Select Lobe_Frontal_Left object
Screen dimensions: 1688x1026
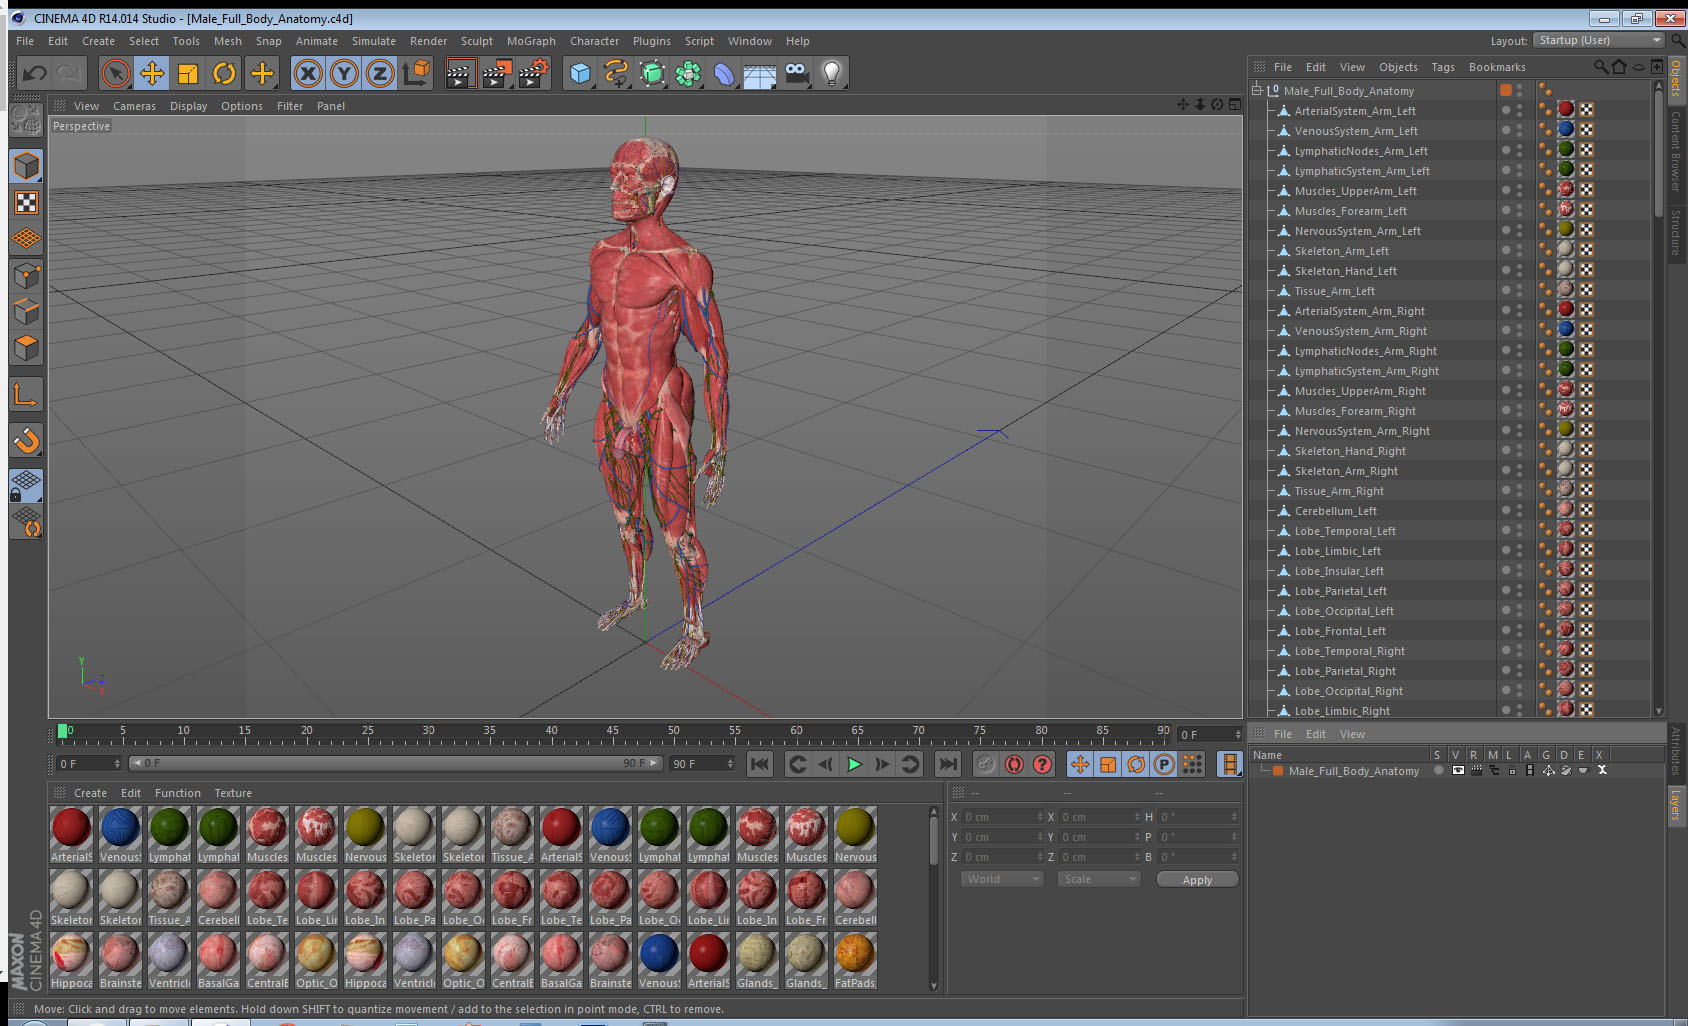(x=1340, y=631)
